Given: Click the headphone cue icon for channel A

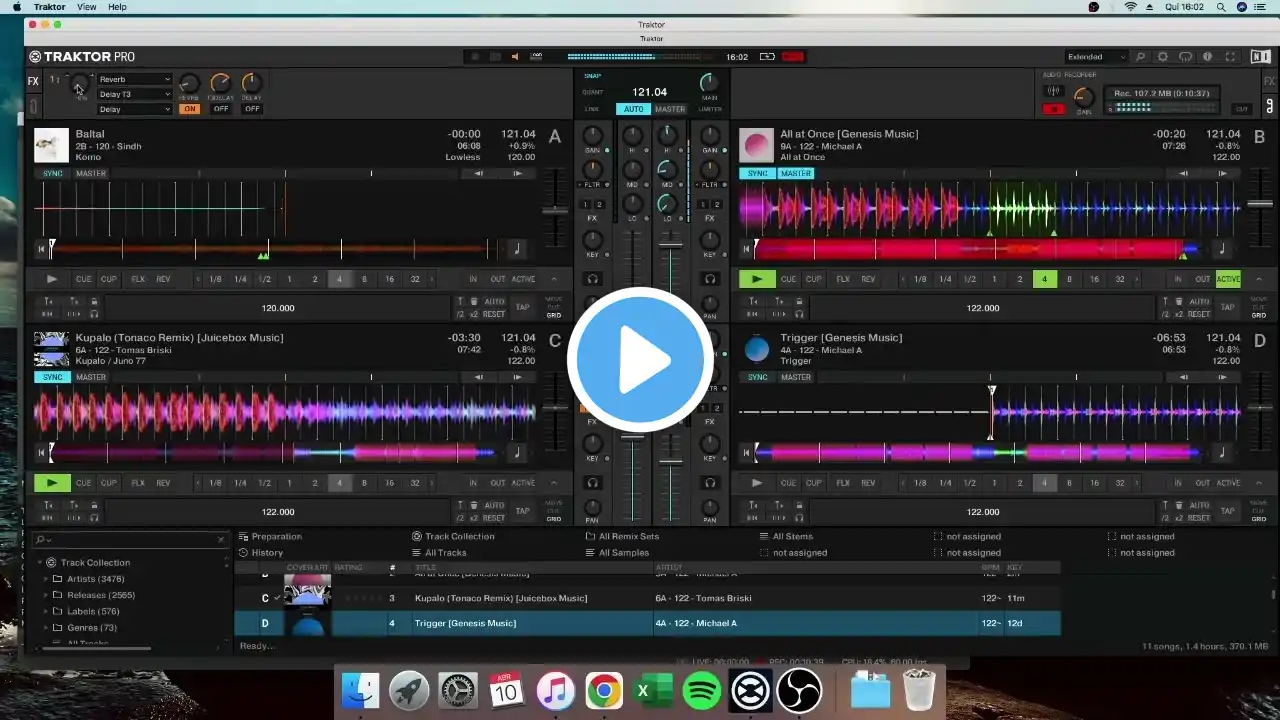Looking at the screenshot, I should tap(593, 279).
